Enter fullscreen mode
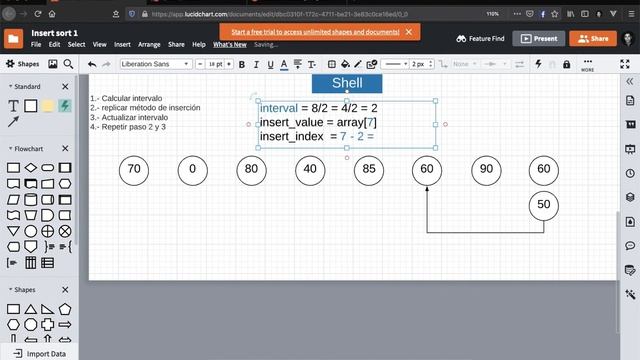 tap(625, 64)
